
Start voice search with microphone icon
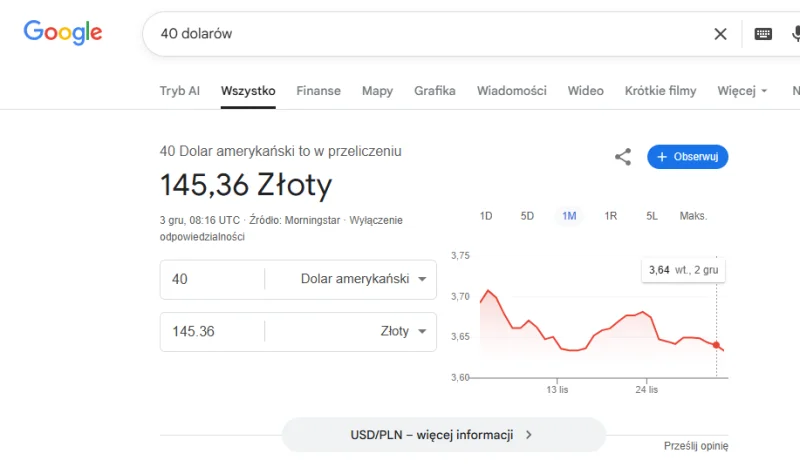click(795, 34)
